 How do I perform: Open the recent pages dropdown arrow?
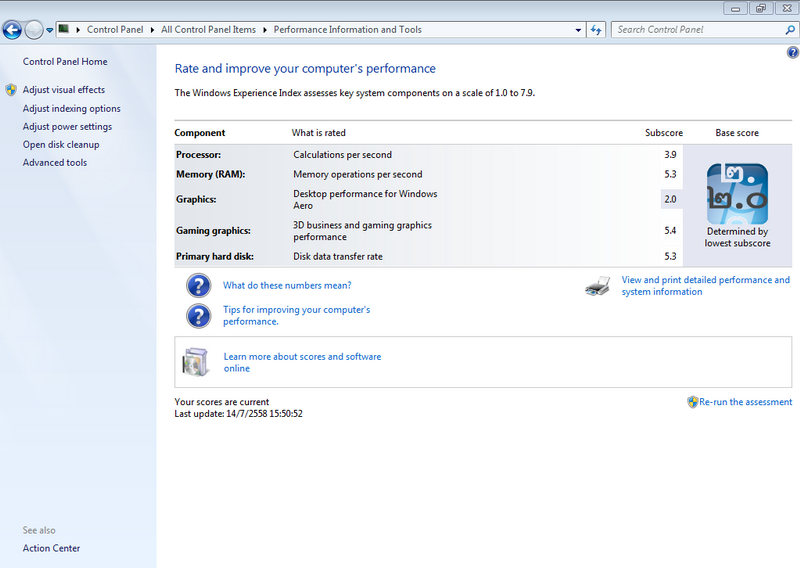49,30
